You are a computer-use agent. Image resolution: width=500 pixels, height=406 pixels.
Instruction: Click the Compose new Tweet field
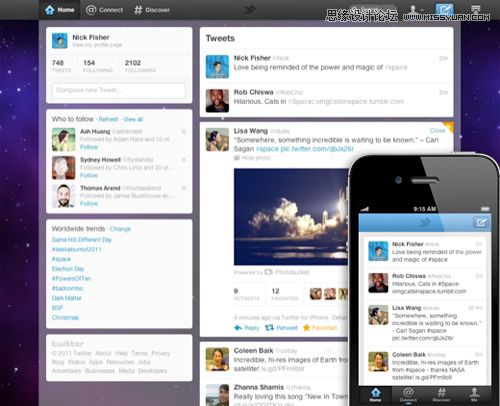119,90
